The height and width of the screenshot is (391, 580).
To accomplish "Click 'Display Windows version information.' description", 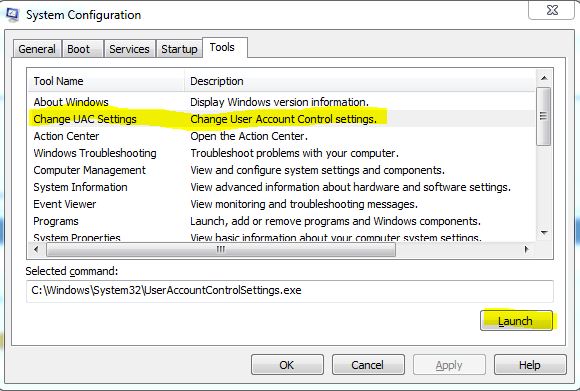I will [x=279, y=102].
